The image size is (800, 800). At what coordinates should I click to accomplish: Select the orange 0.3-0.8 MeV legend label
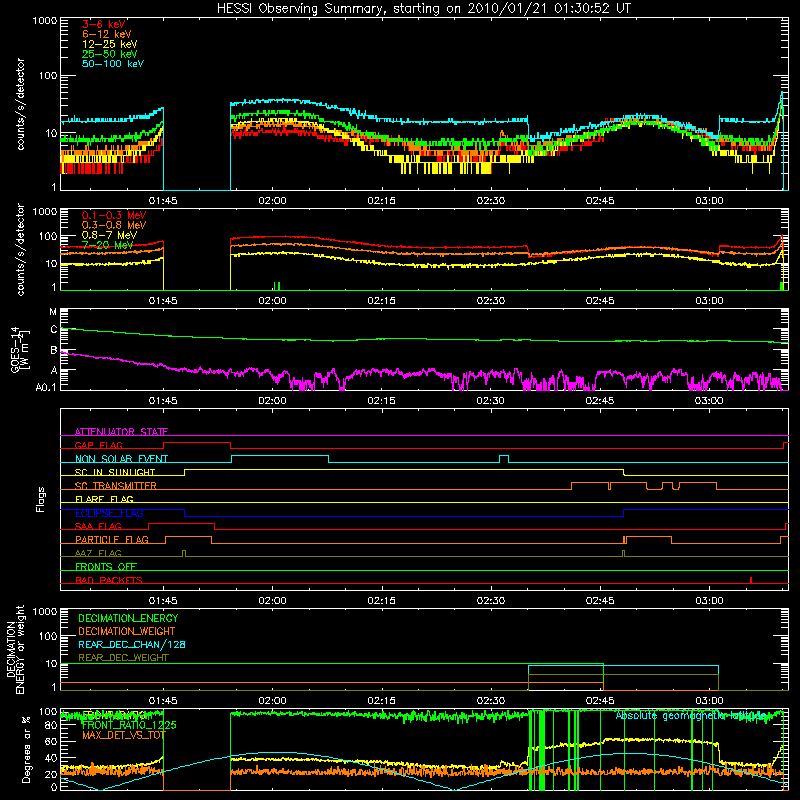114,225
